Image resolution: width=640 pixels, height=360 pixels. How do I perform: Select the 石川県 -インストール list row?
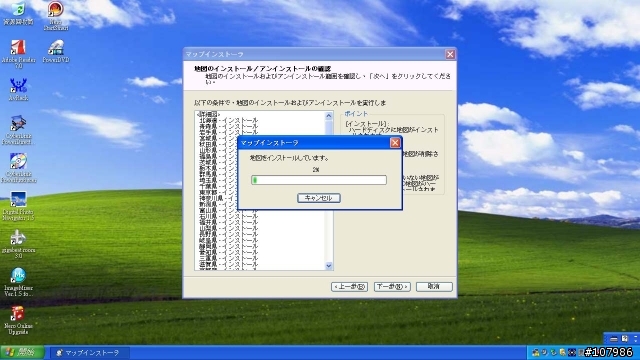[x=229, y=216]
